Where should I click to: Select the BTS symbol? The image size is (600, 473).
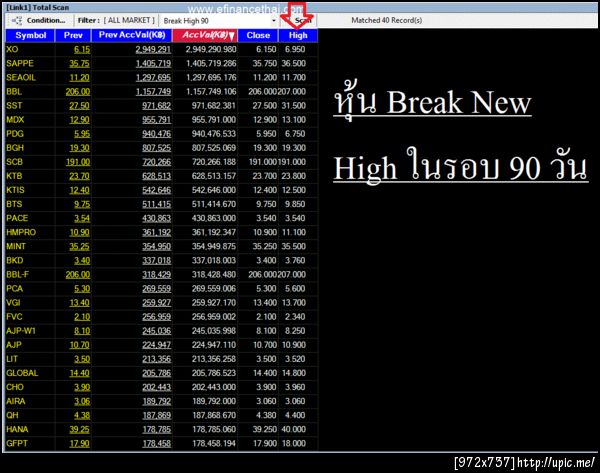click(14, 204)
